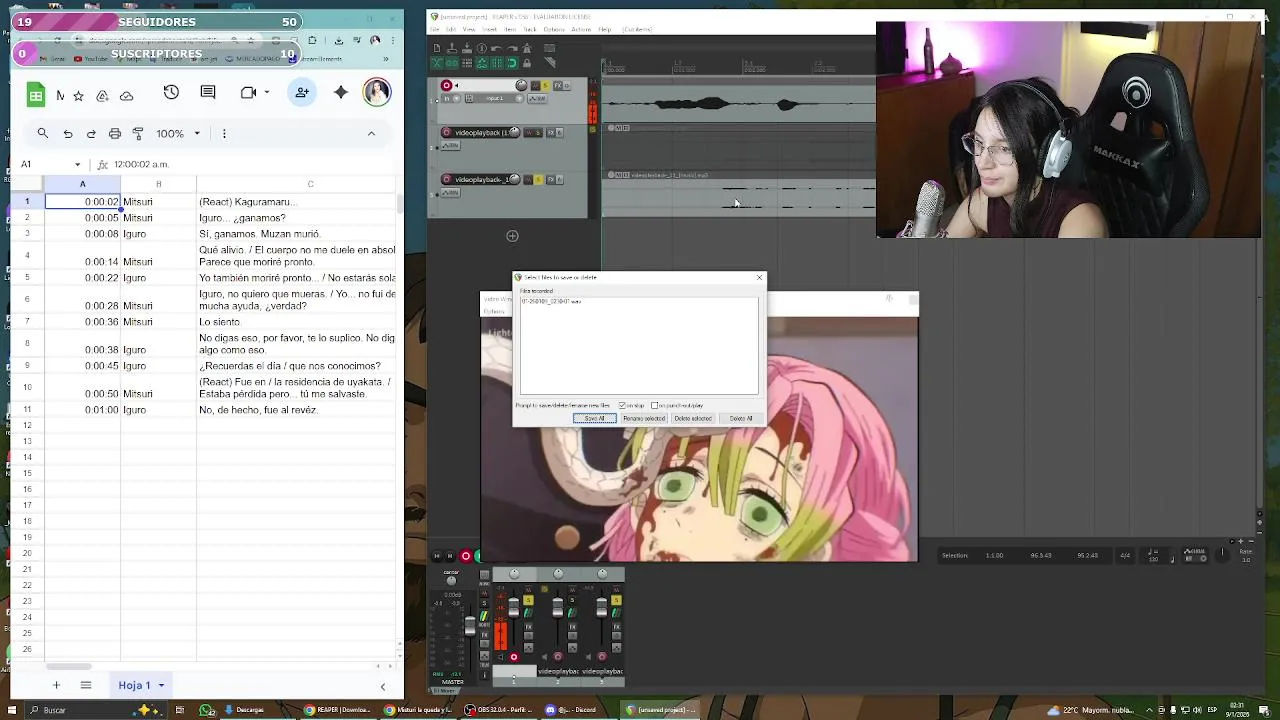Click envelope button on second videoplayback track

coord(450,193)
